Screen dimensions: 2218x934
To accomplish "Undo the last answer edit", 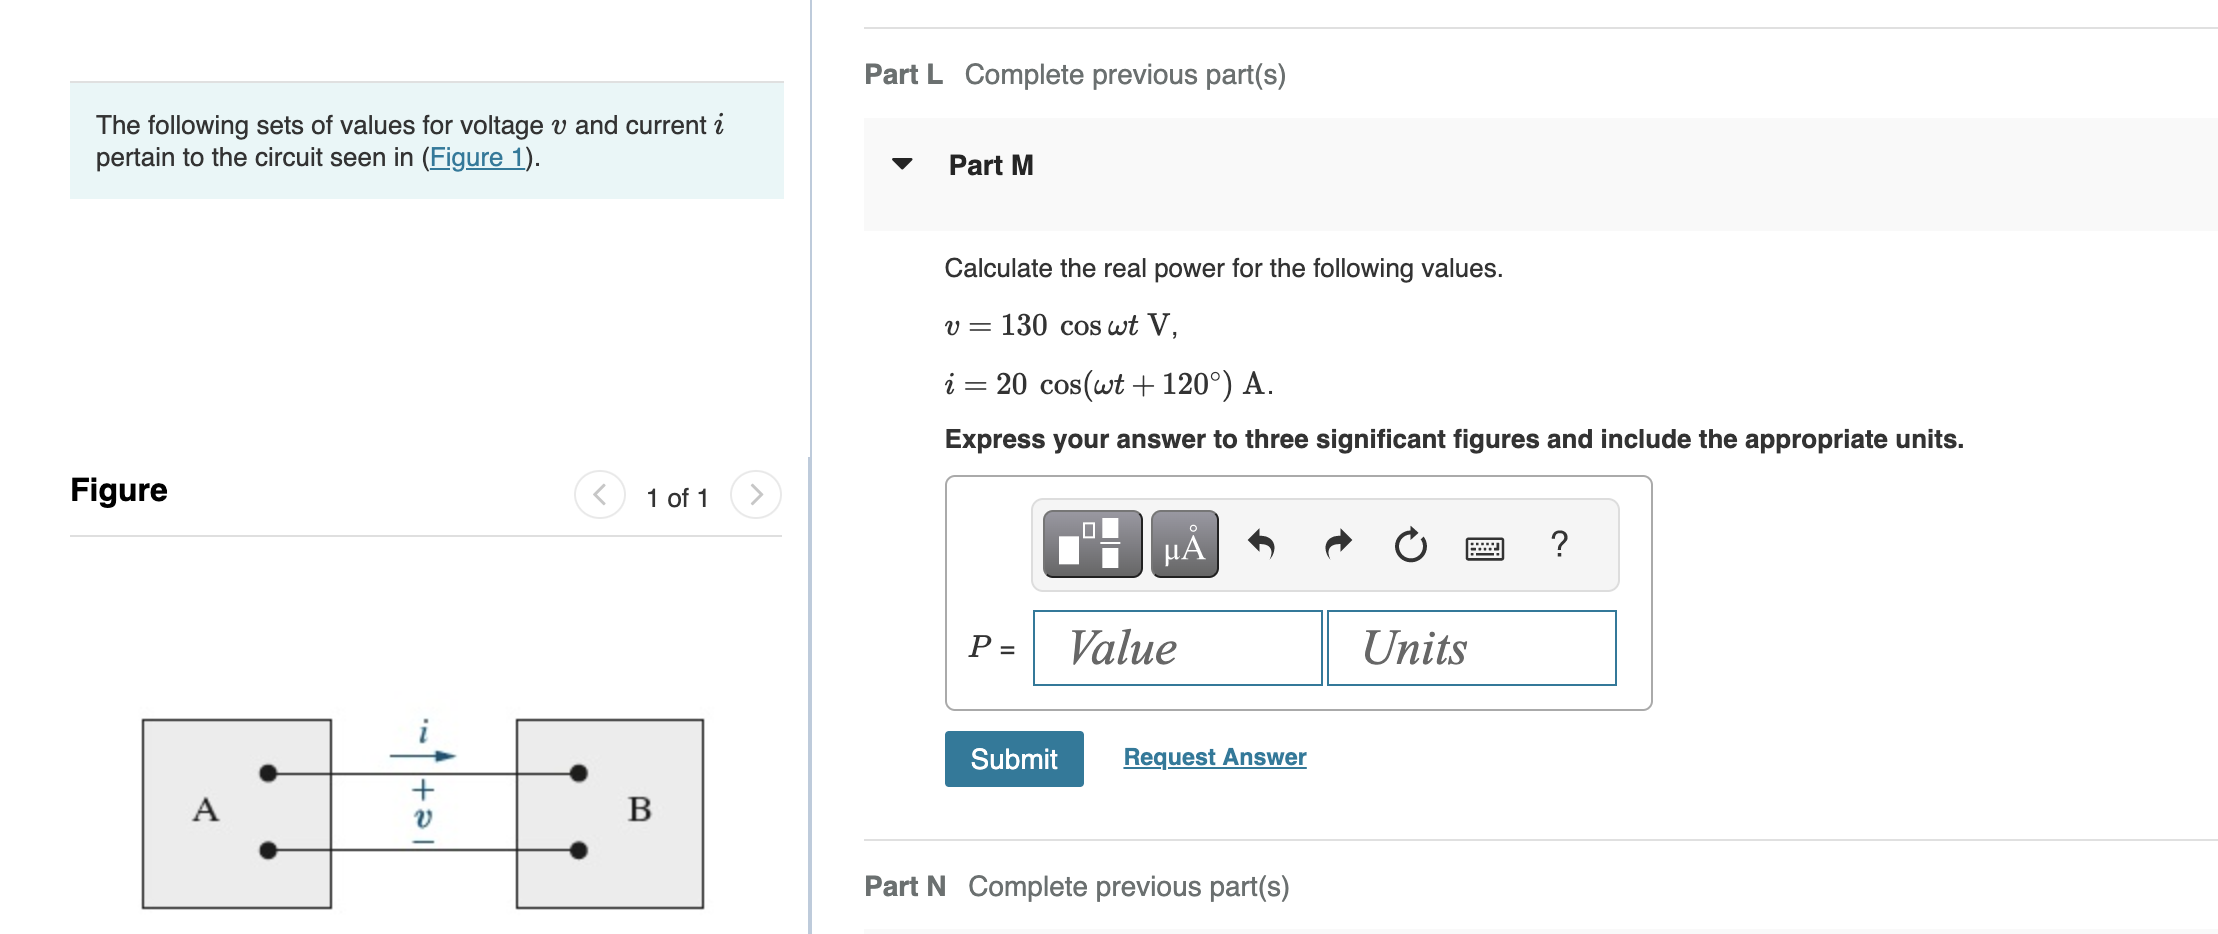I will click(1261, 545).
